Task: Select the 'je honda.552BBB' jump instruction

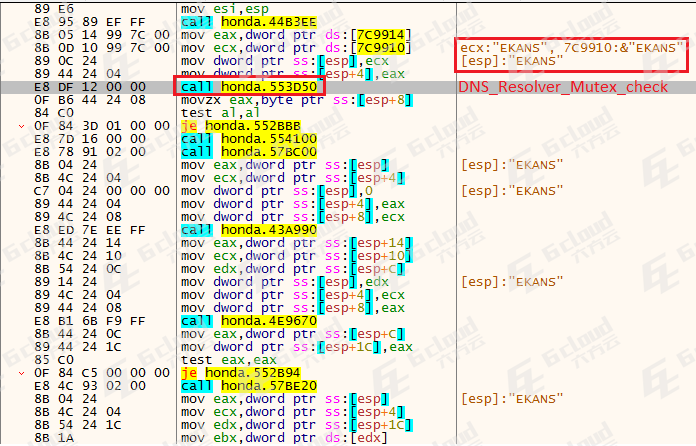Action: click(241, 126)
